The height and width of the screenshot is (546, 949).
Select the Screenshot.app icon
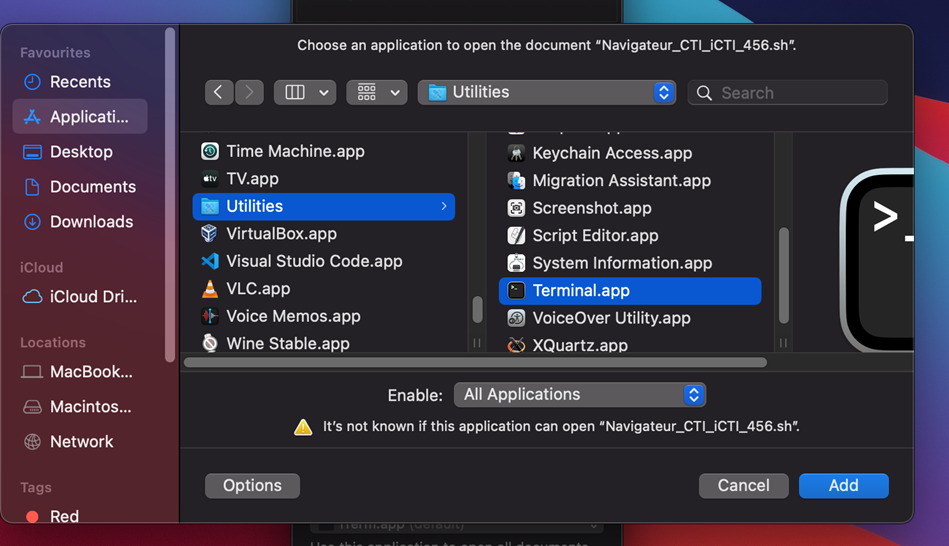coord(516,208)
